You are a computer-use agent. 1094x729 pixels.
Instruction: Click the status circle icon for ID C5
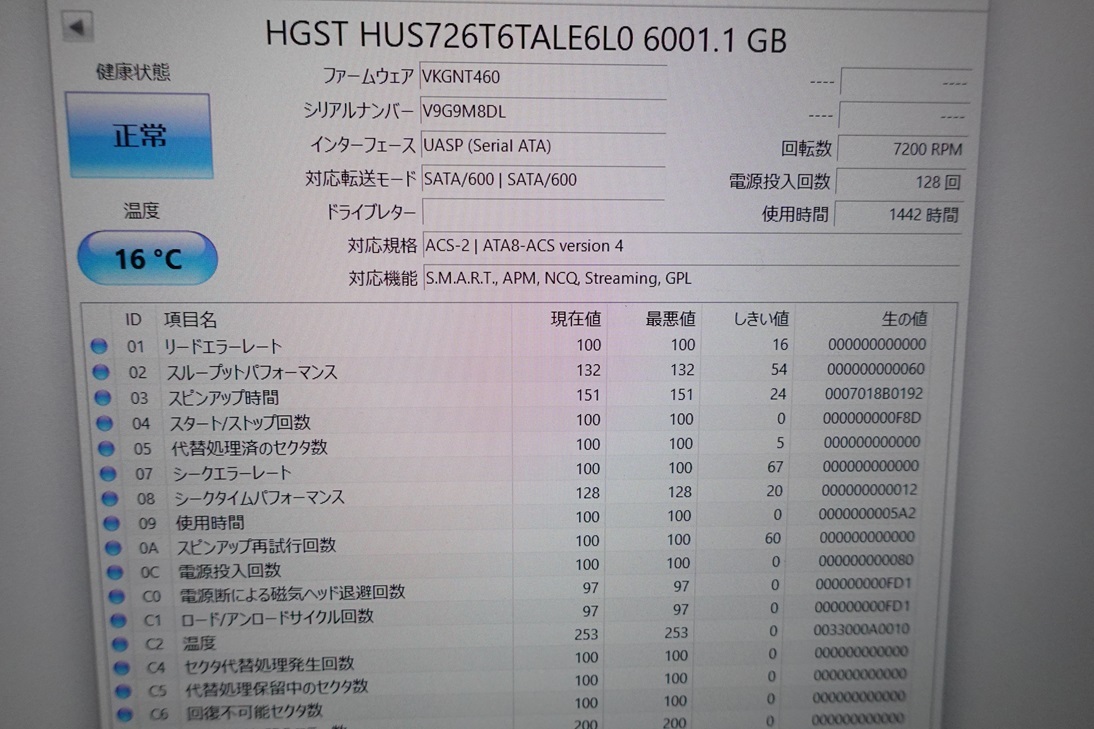tap(123, 691)
